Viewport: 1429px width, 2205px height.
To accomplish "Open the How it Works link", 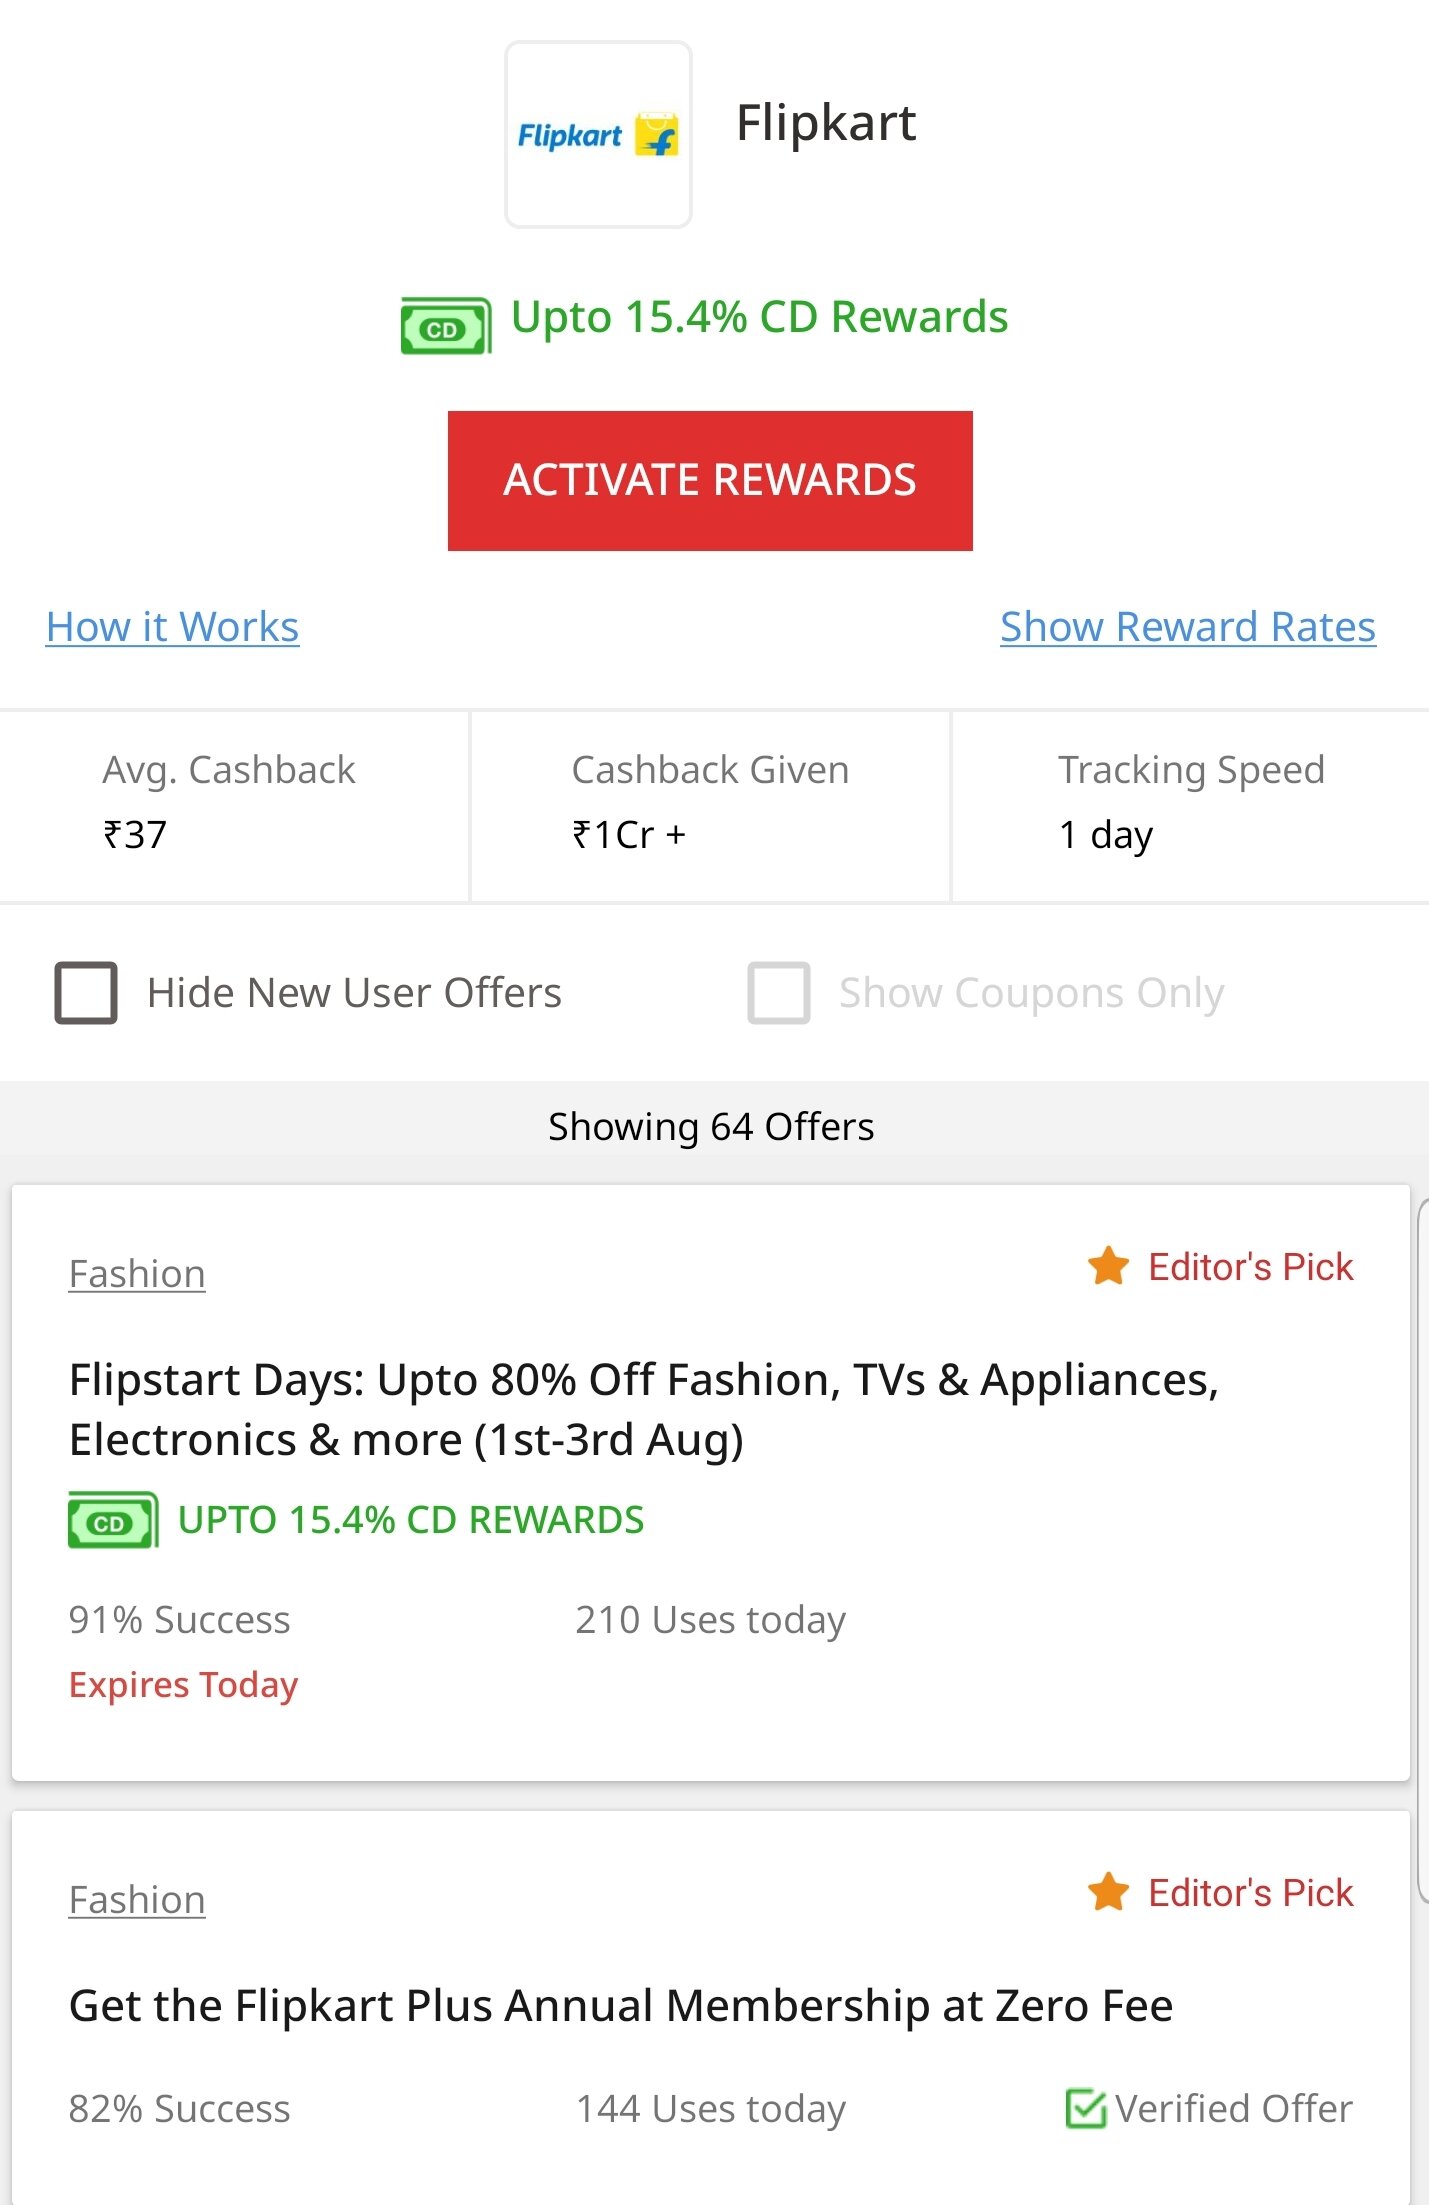I will (x=172, y=627).
